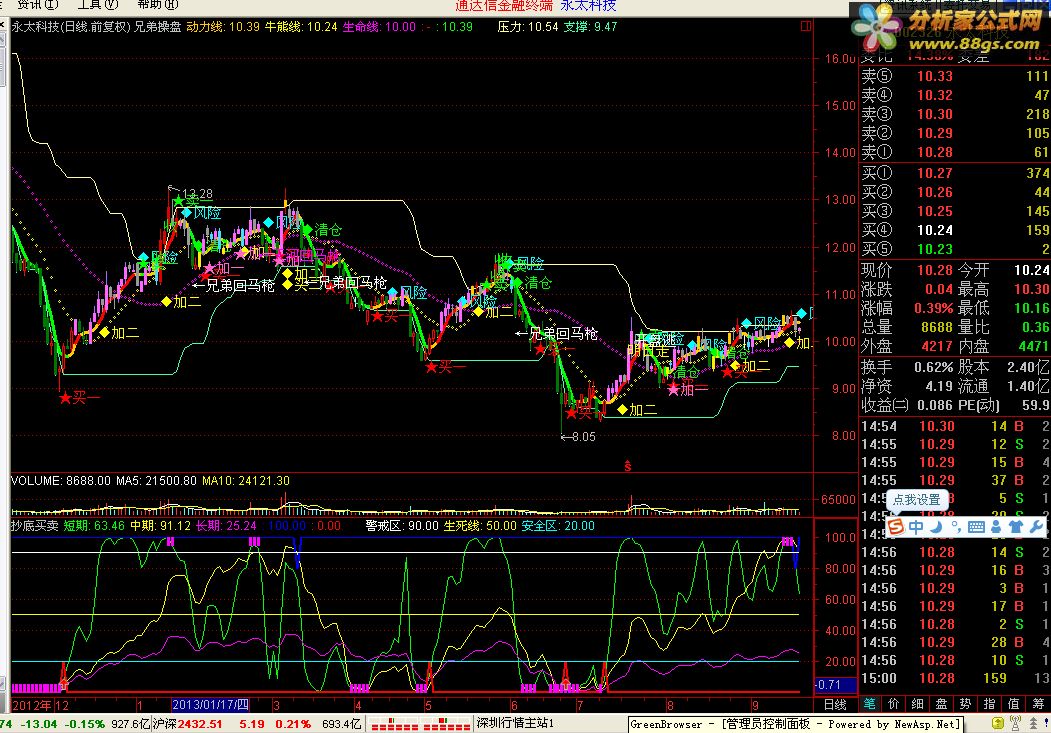Click the 压力: 10.54 label
The image size is (1051, 733).
(x=528, y=27)
